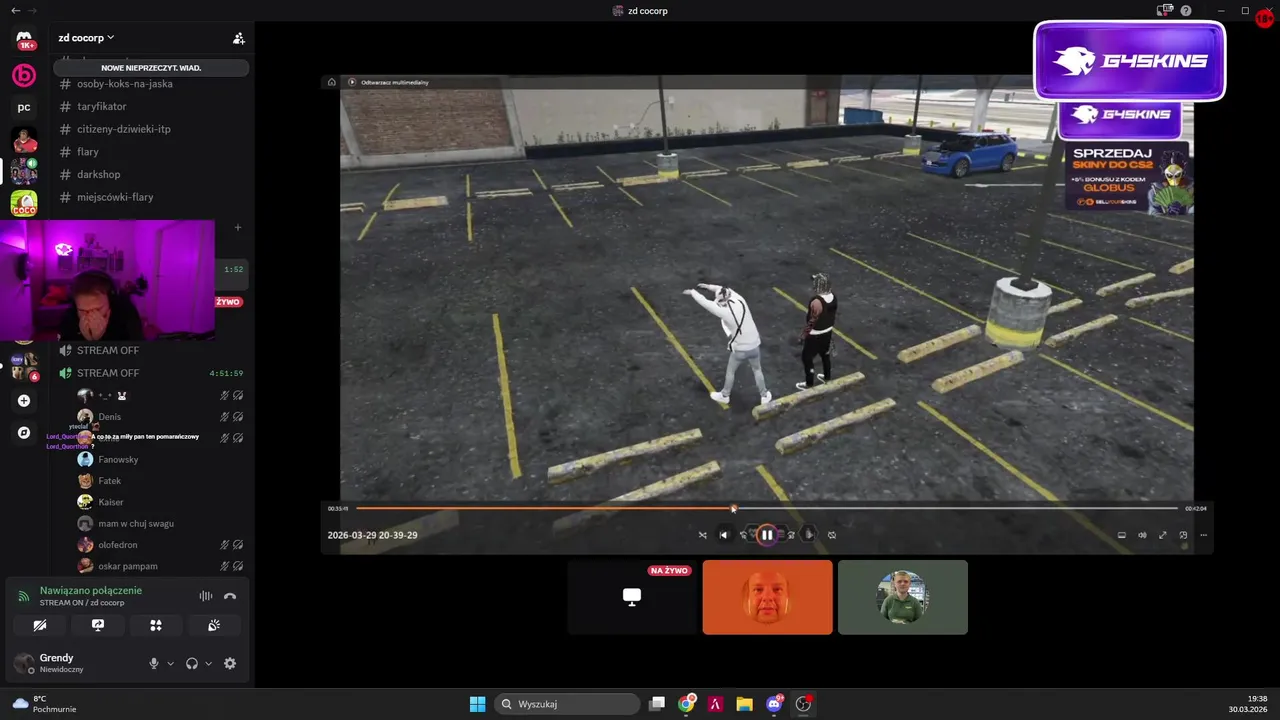This screenshot has height=720, width=1280.
Task: Open the 'pc' server in sidebar
Action: (24, 107)
